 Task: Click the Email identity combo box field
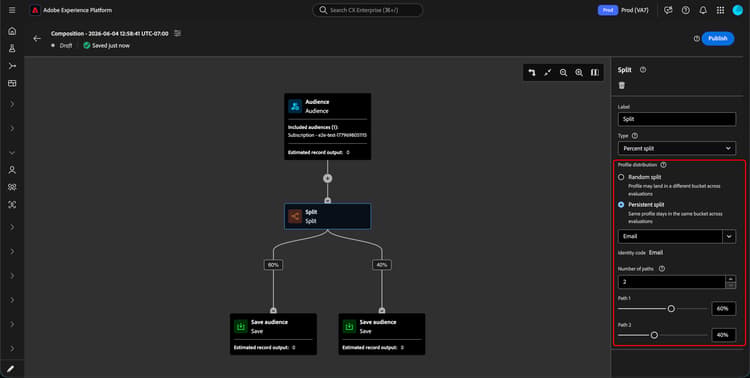[670, 236]
